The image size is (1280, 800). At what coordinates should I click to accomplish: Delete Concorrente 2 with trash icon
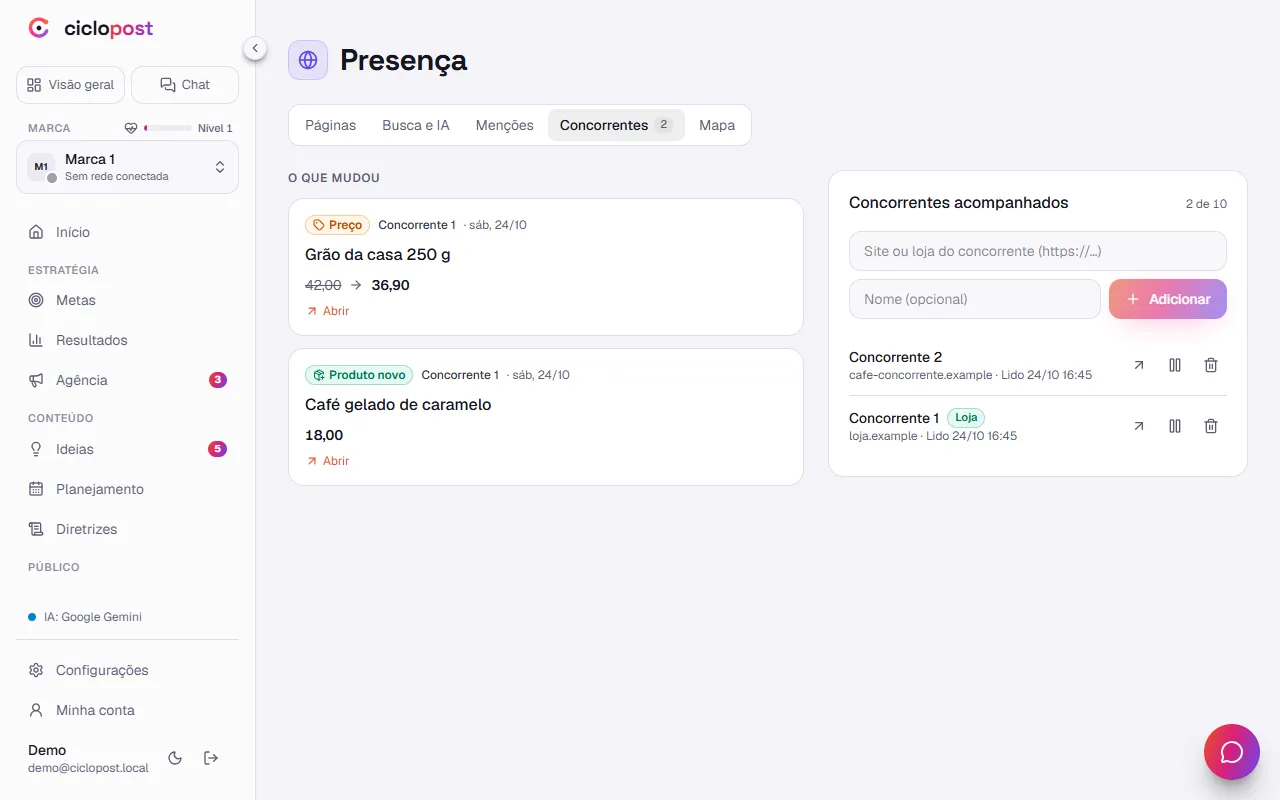[x=1211, y=365]
